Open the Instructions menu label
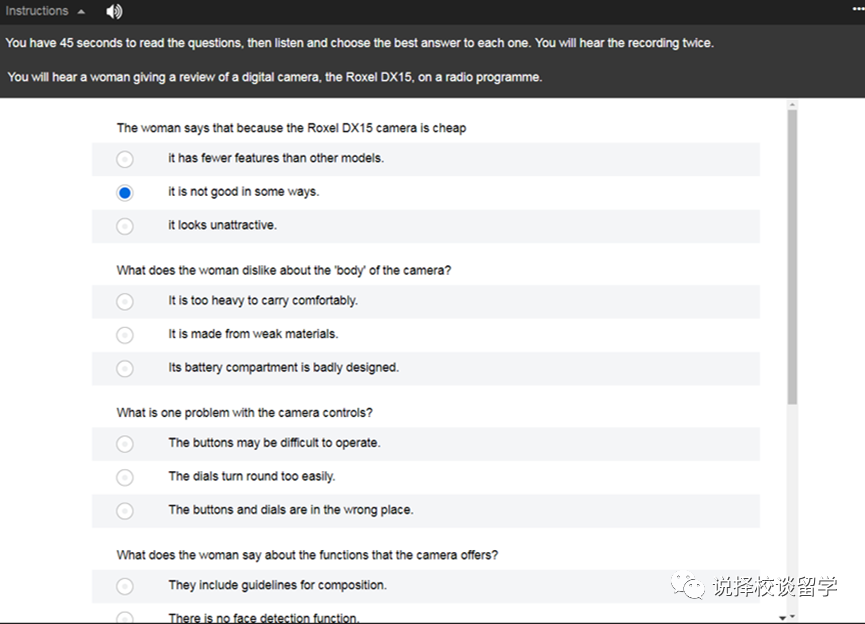 [x=37, y=11]
